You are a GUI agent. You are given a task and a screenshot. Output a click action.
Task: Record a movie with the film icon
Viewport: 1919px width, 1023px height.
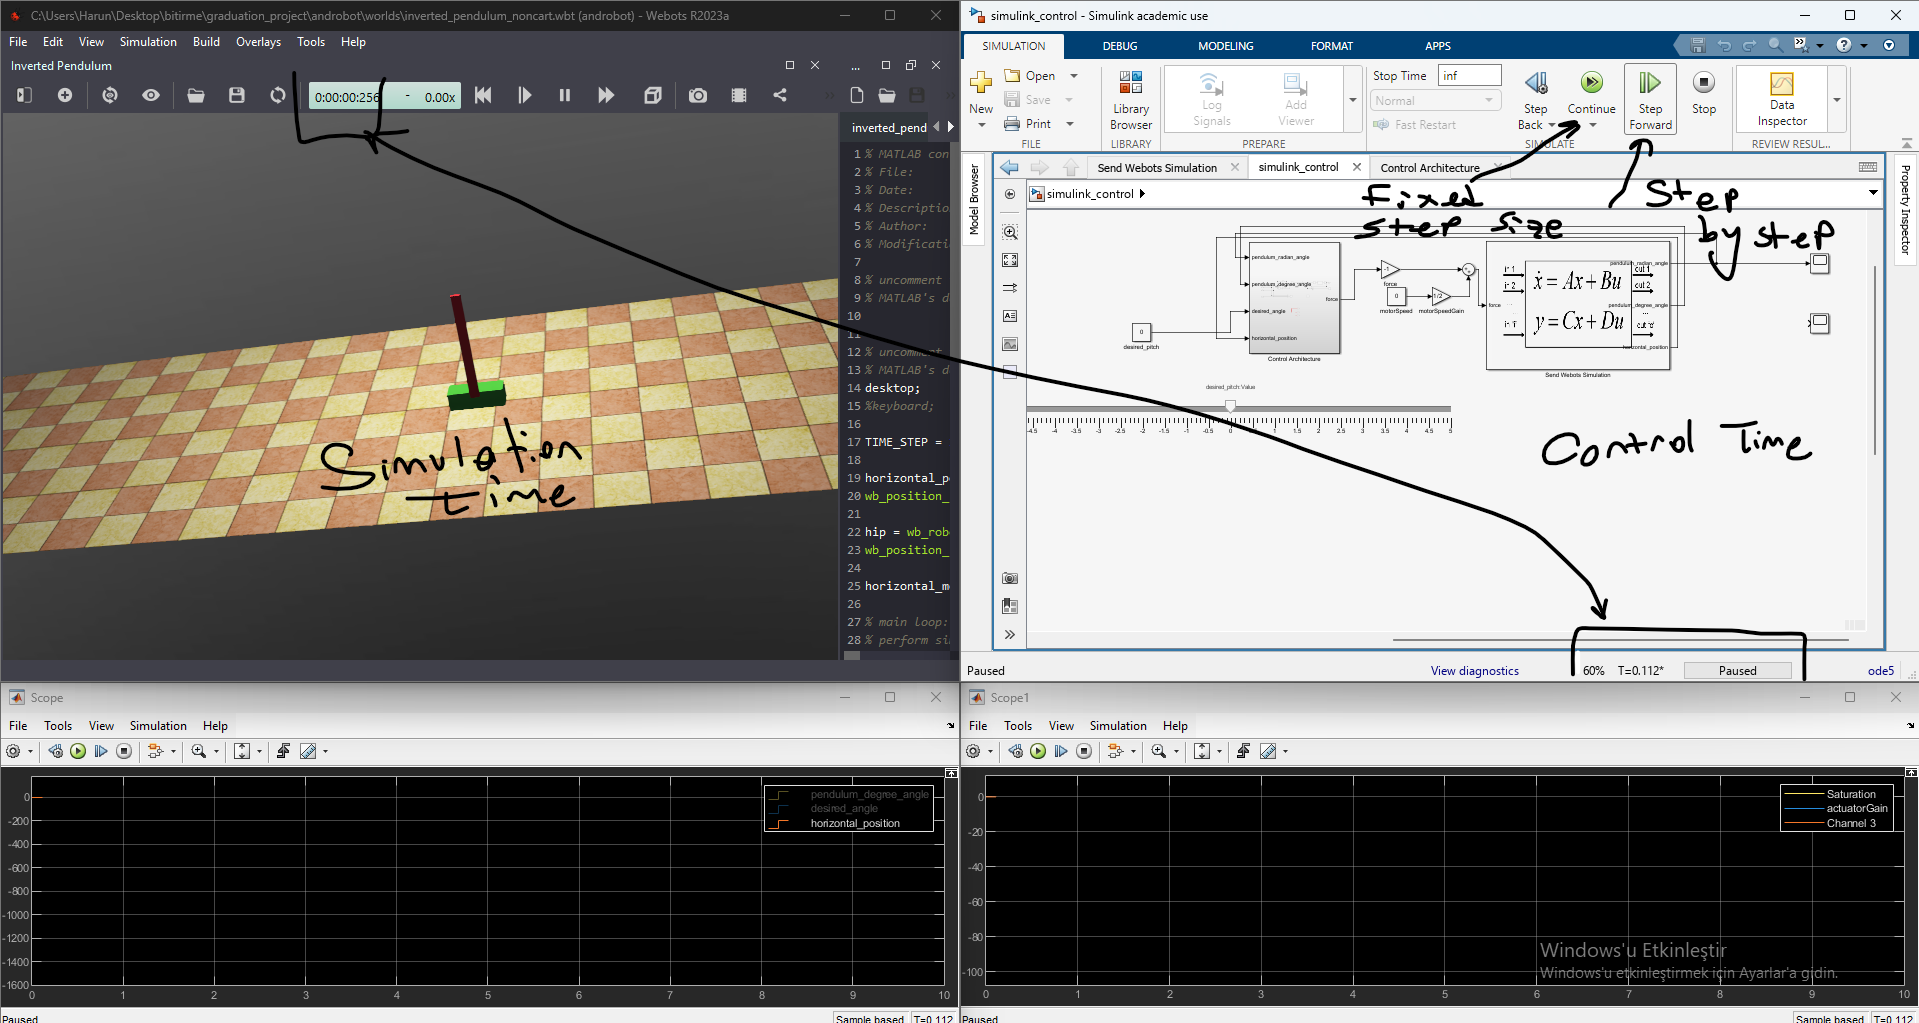(x=739, y=95)
